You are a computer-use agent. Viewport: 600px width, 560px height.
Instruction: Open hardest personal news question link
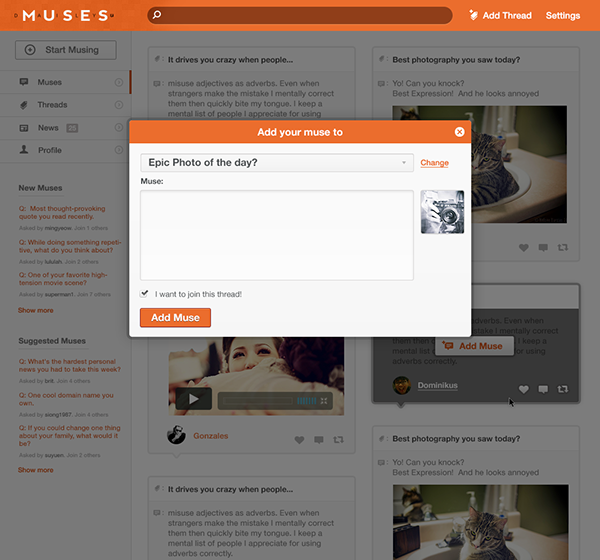70,366
